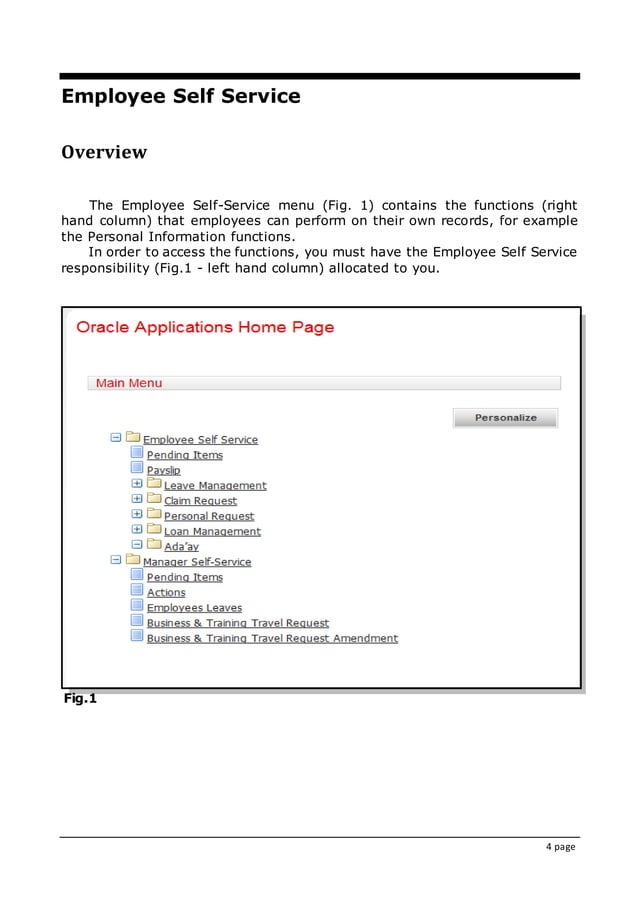This screenshot has width=638, height=902.
Task: Click the Leave Management folder icon
Action: (x=154, y=483)
